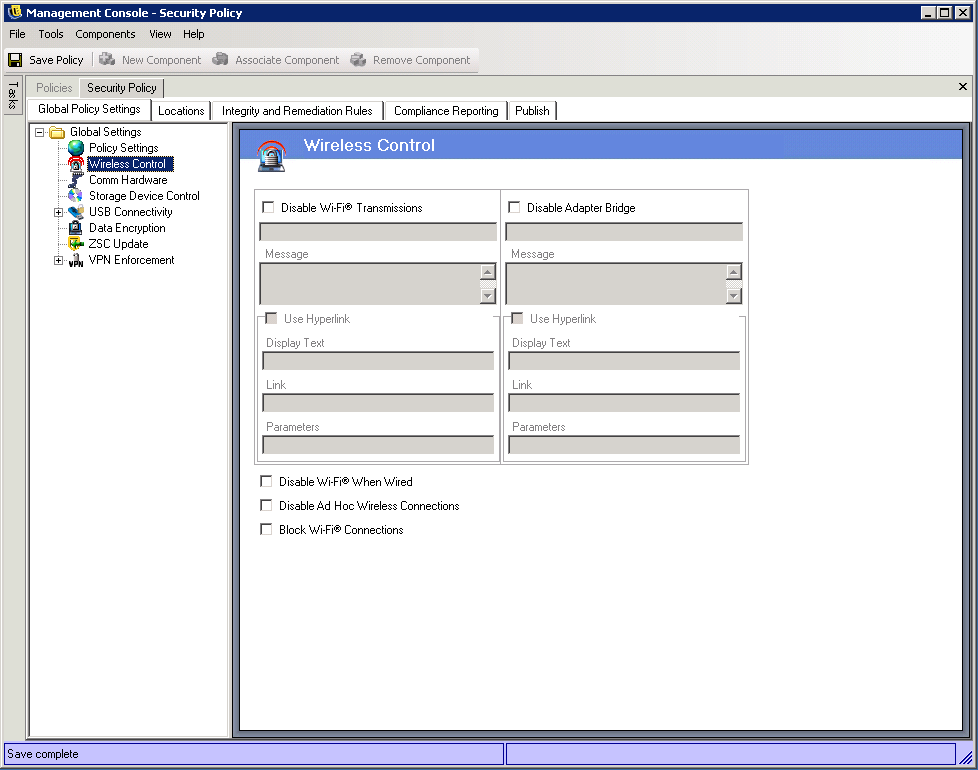Click the Adapter Bridge title input field

coord(624,231)
